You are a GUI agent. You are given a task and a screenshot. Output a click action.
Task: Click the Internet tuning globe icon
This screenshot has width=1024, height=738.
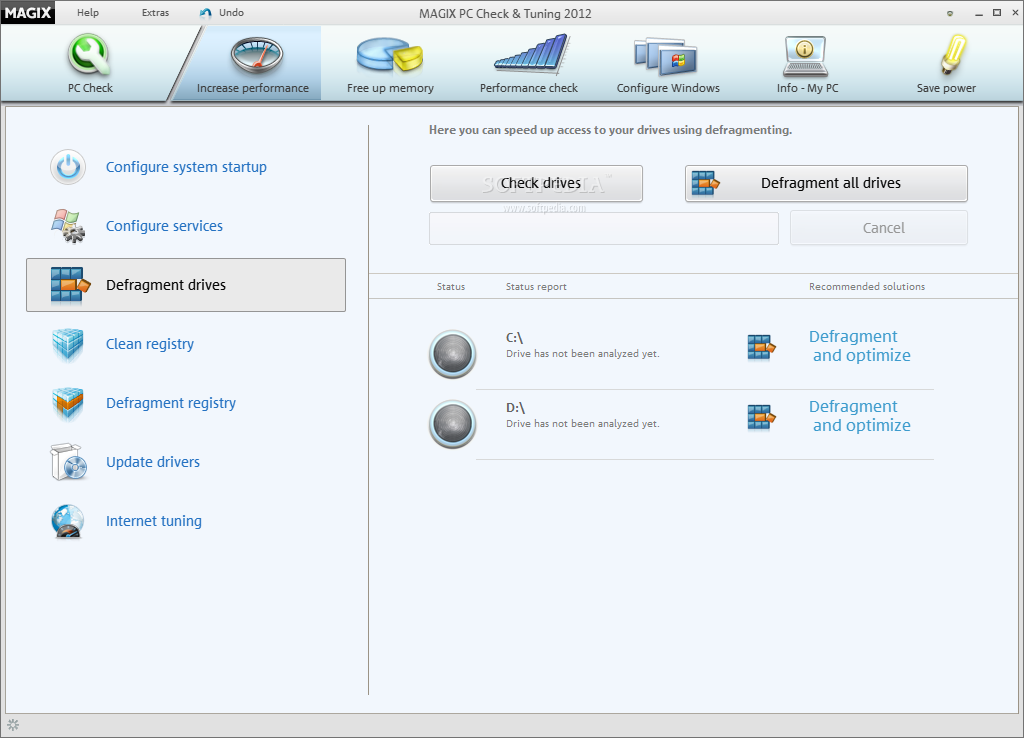(x=68, y=521)
